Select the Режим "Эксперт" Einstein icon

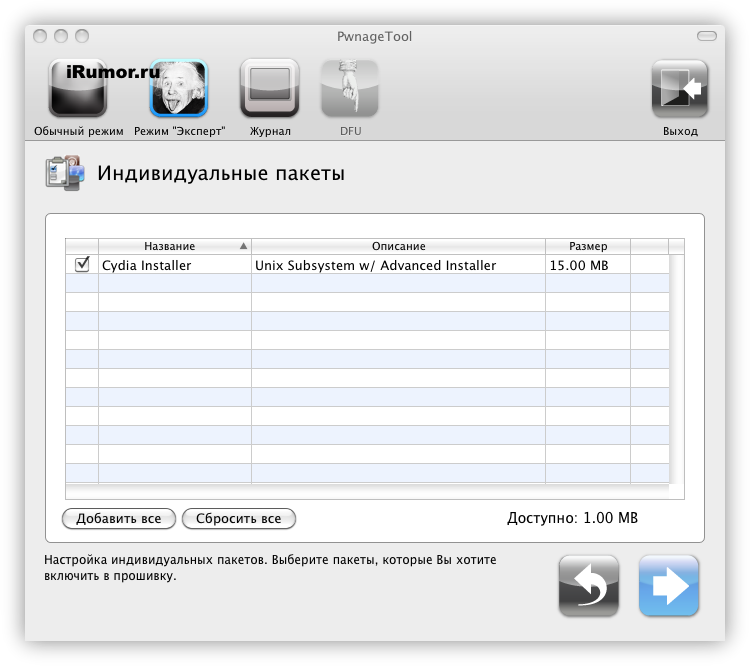tap(178, 89)
